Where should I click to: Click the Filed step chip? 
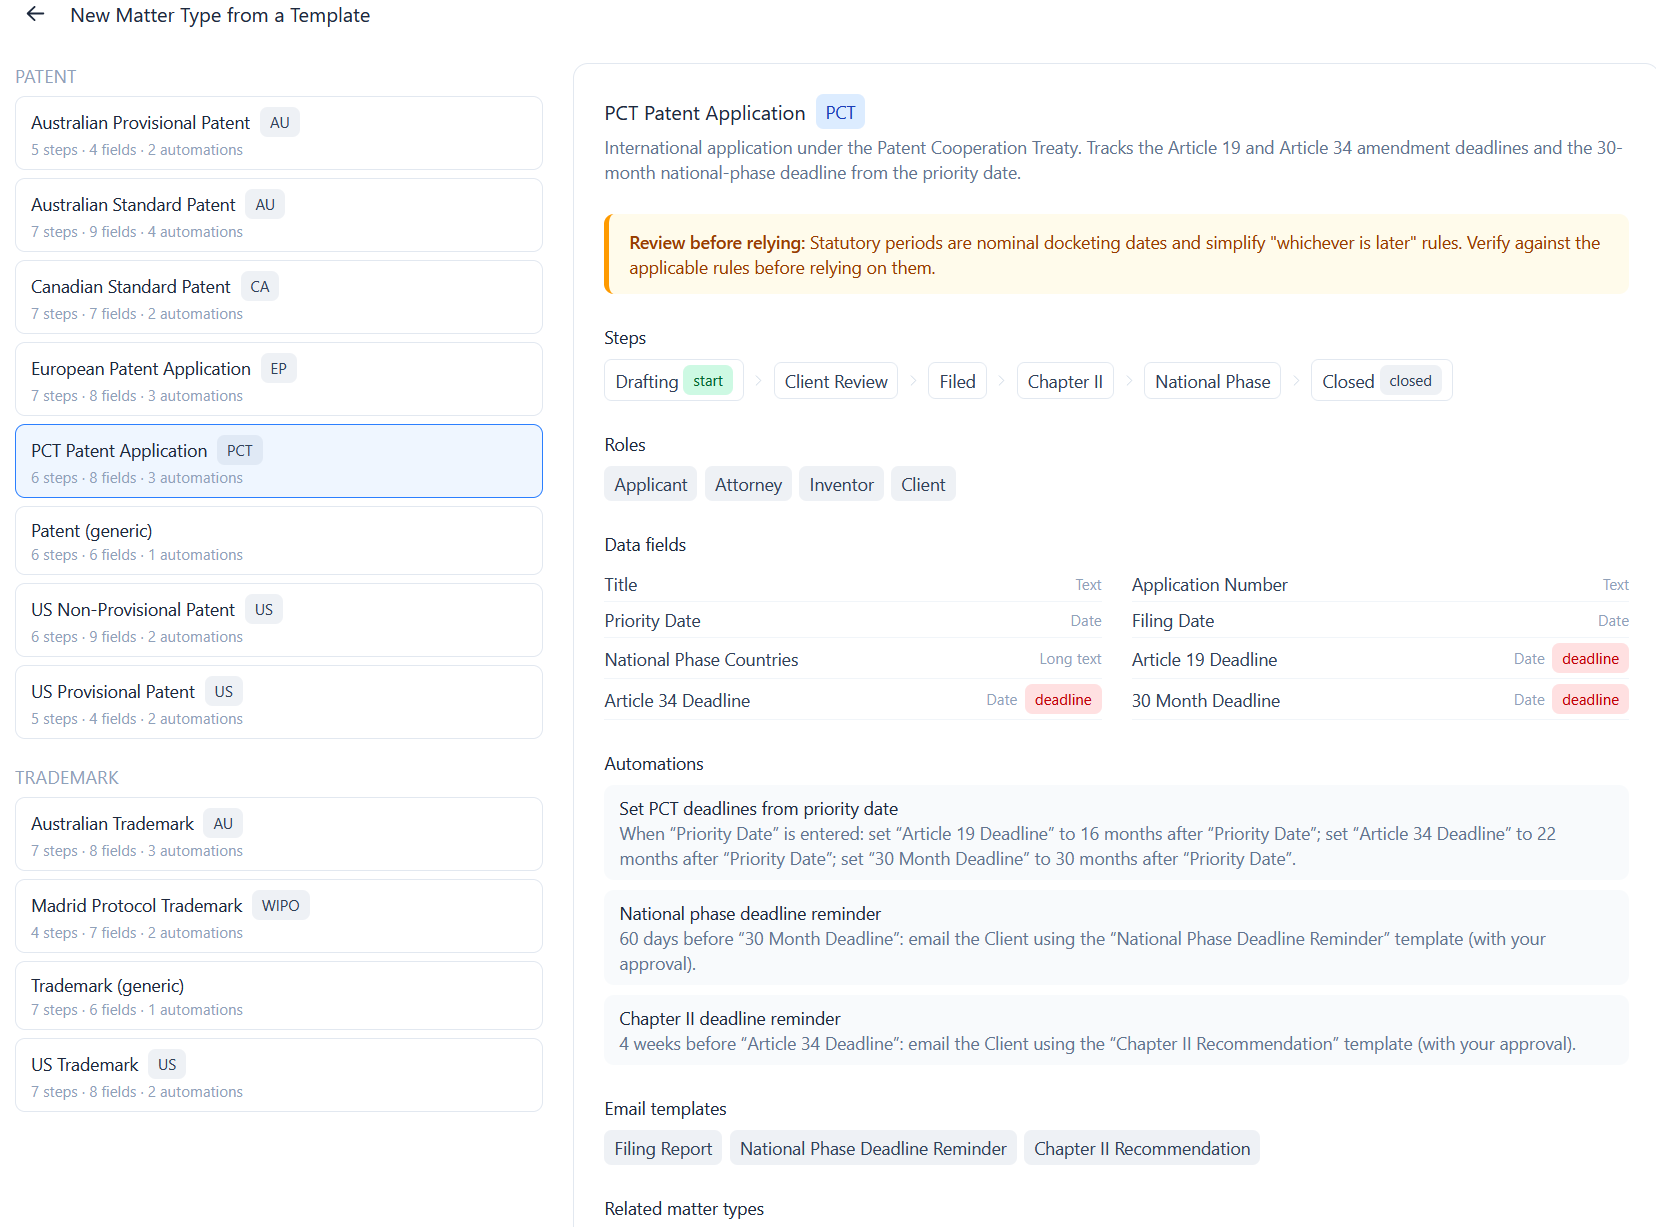click(957, 381)
